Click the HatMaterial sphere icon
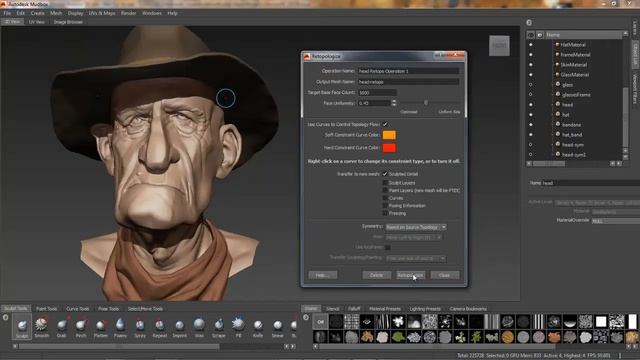The width and height of the screenshot is (640, 360). 557,44
